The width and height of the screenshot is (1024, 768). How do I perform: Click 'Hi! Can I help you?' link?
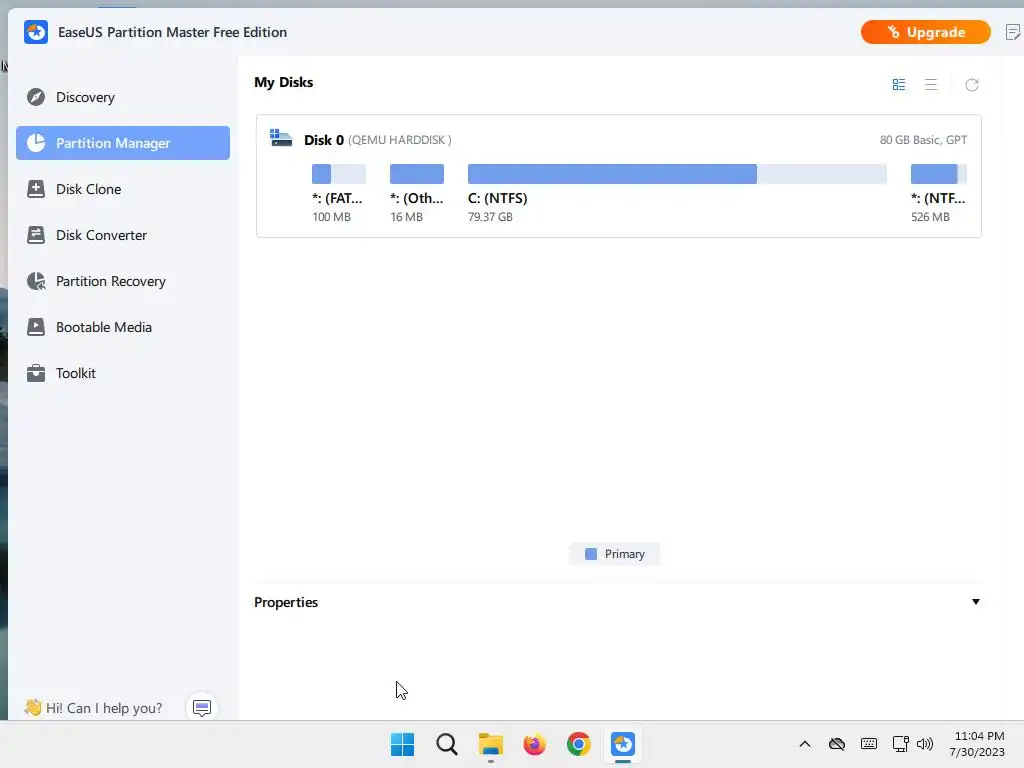104,708
